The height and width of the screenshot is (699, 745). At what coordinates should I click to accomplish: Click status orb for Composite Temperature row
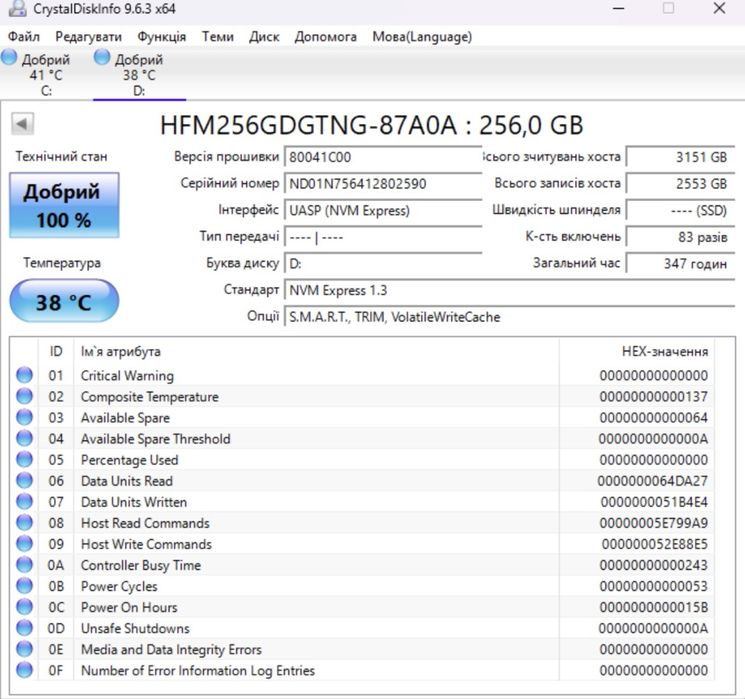point(24,396)
